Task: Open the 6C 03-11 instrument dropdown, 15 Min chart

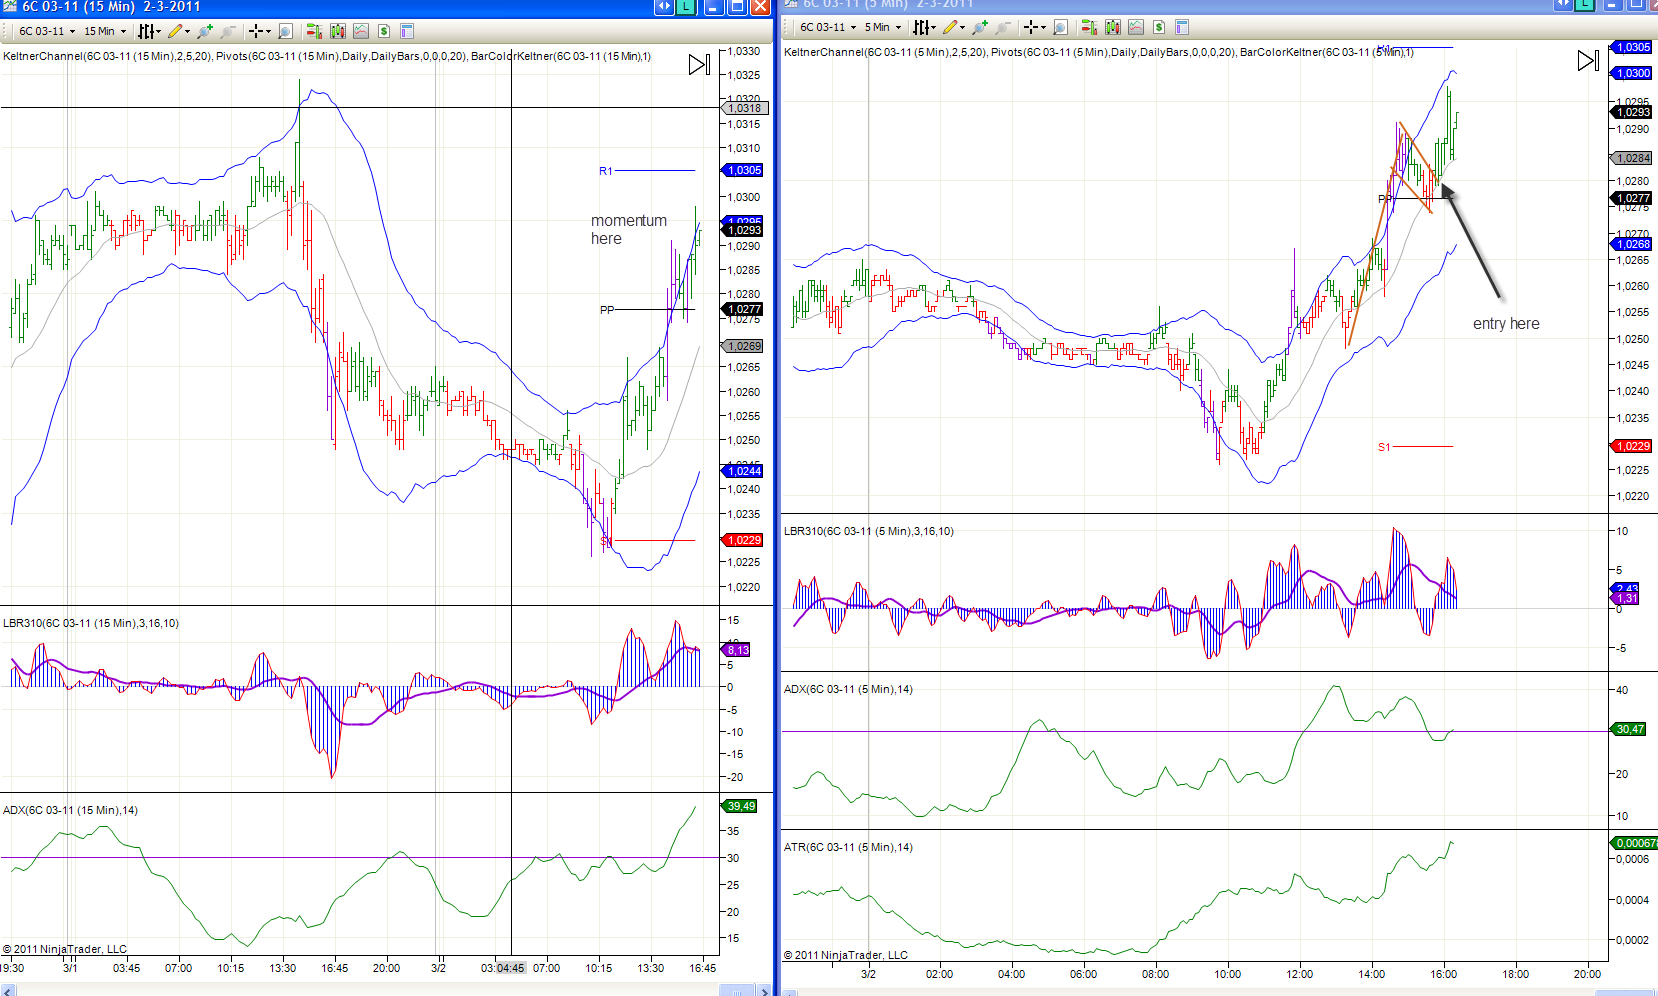Action: coord(47,31)
